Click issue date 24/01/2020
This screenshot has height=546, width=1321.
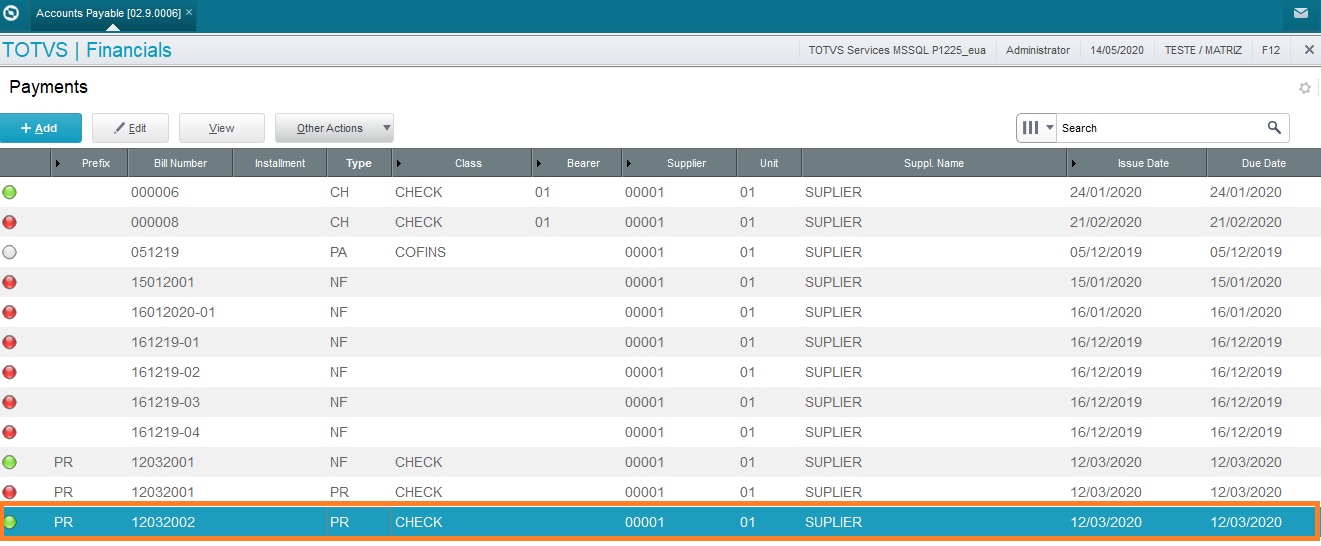click(1105, 192)
